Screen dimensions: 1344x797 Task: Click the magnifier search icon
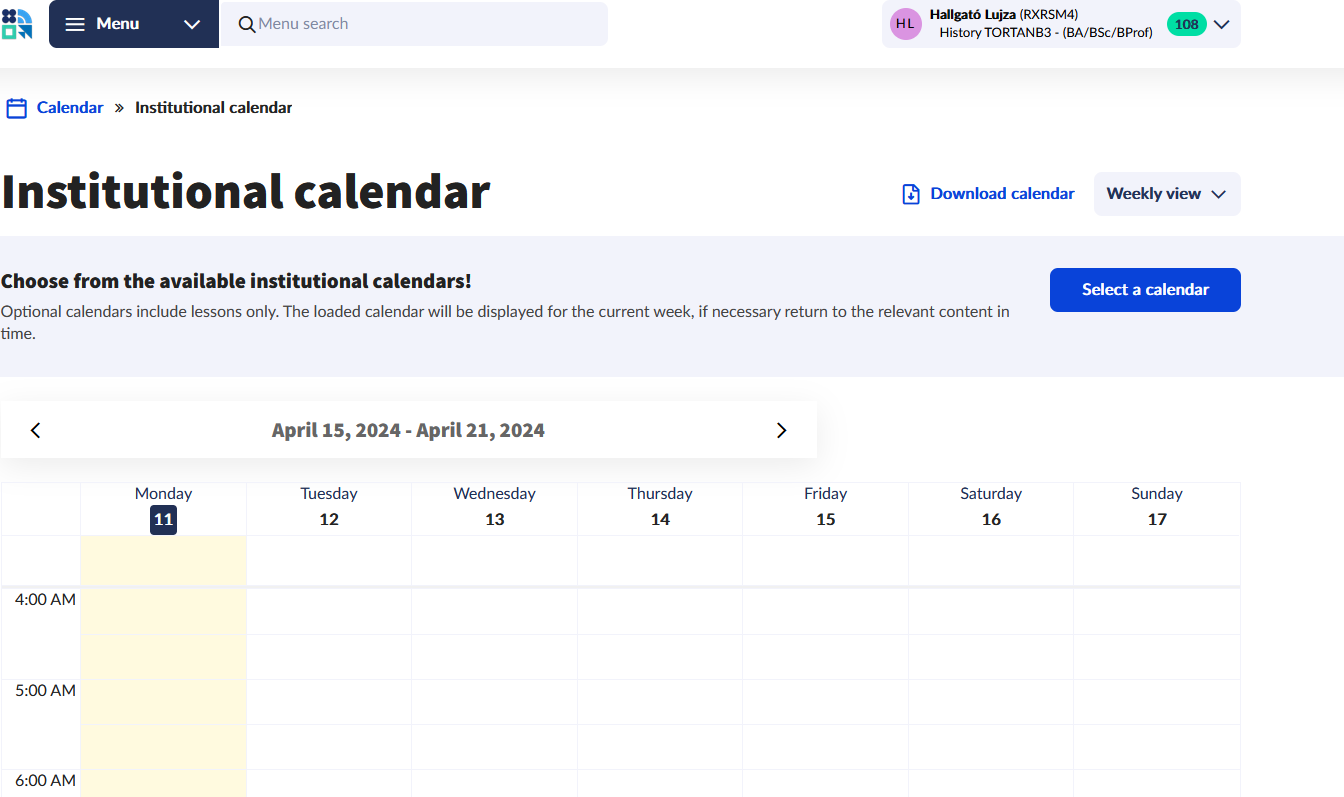(247, 24)
